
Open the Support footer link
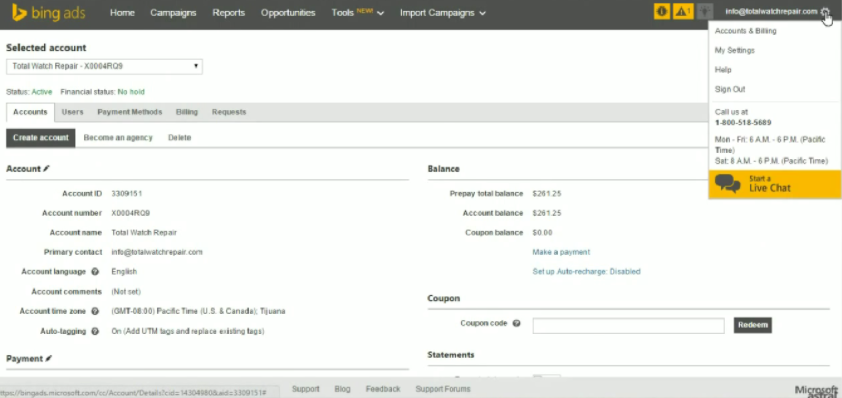[x=306, y=389]
